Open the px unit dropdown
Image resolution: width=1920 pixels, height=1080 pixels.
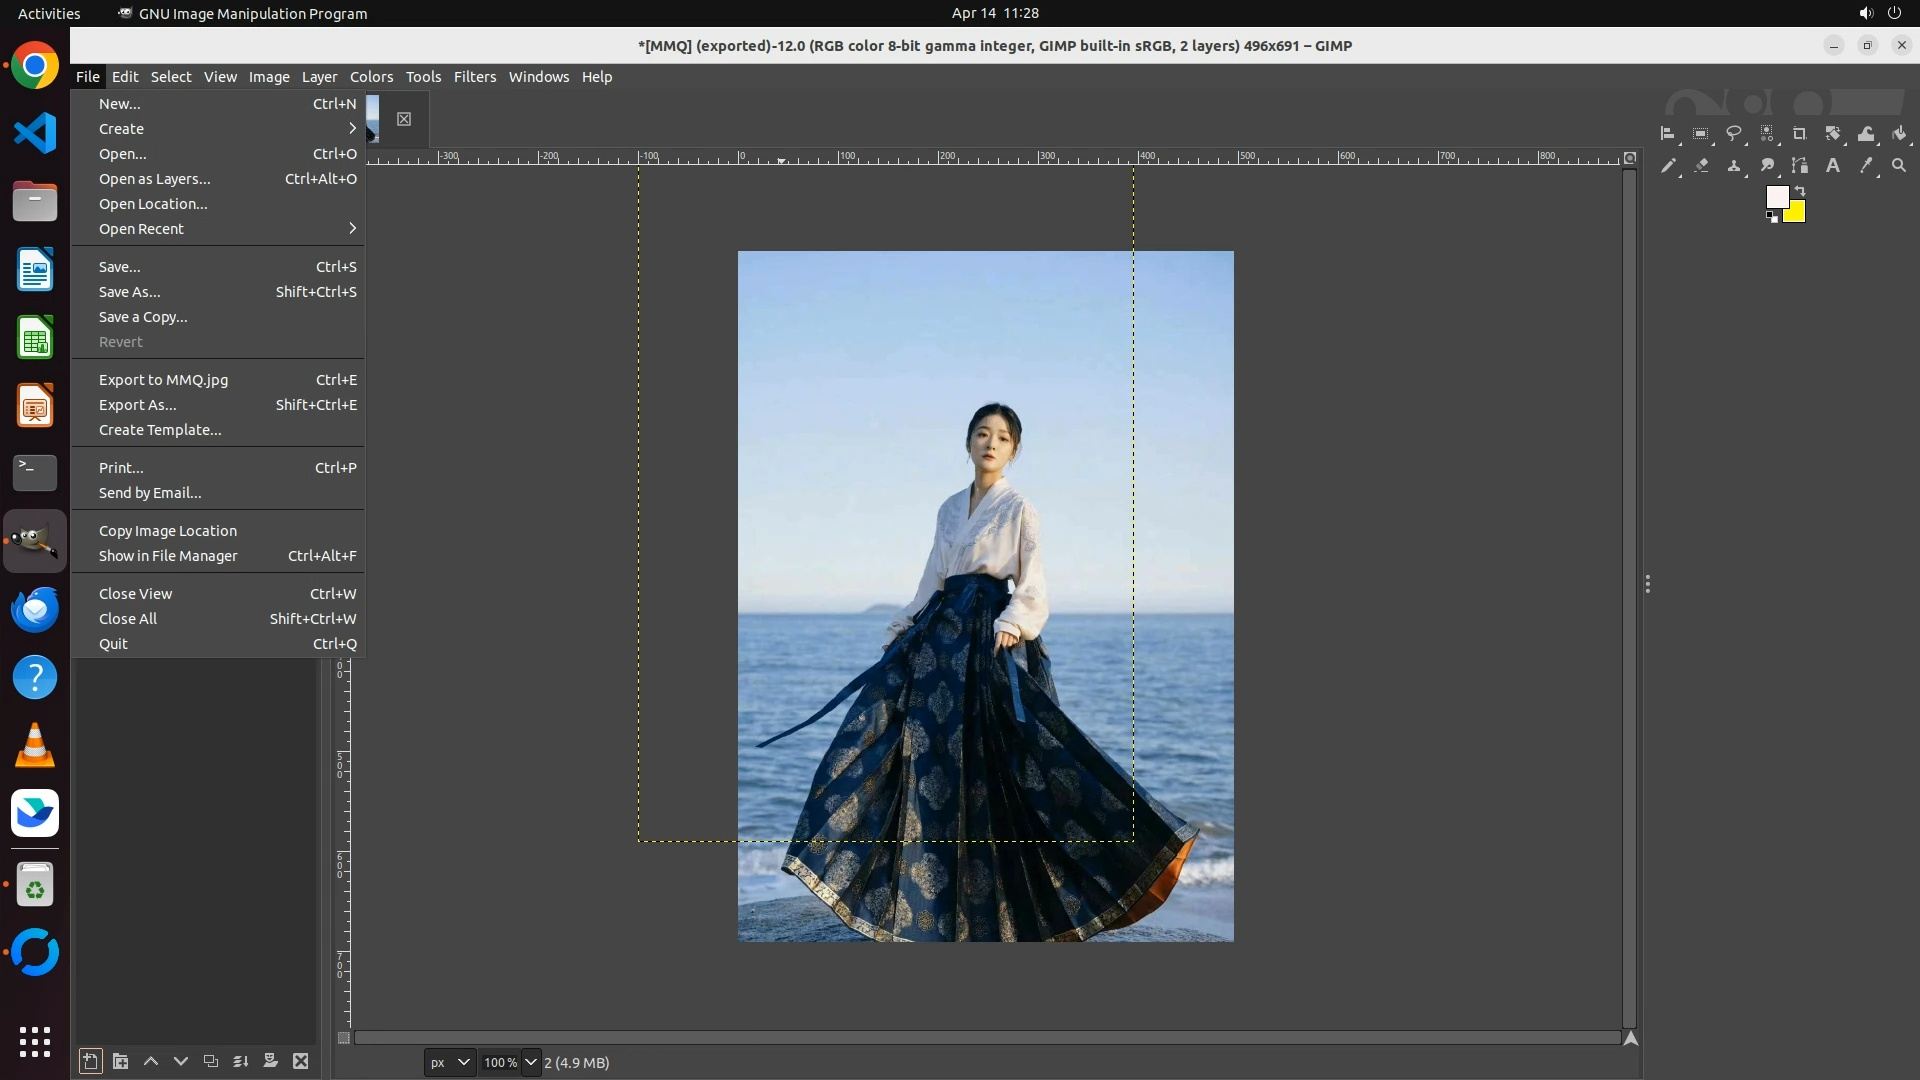click(x=449, y=1062)
